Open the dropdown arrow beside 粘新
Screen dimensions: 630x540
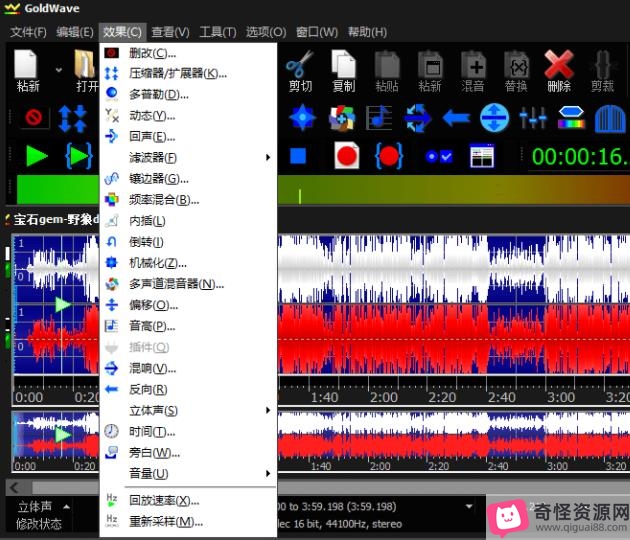coord(57,70)
